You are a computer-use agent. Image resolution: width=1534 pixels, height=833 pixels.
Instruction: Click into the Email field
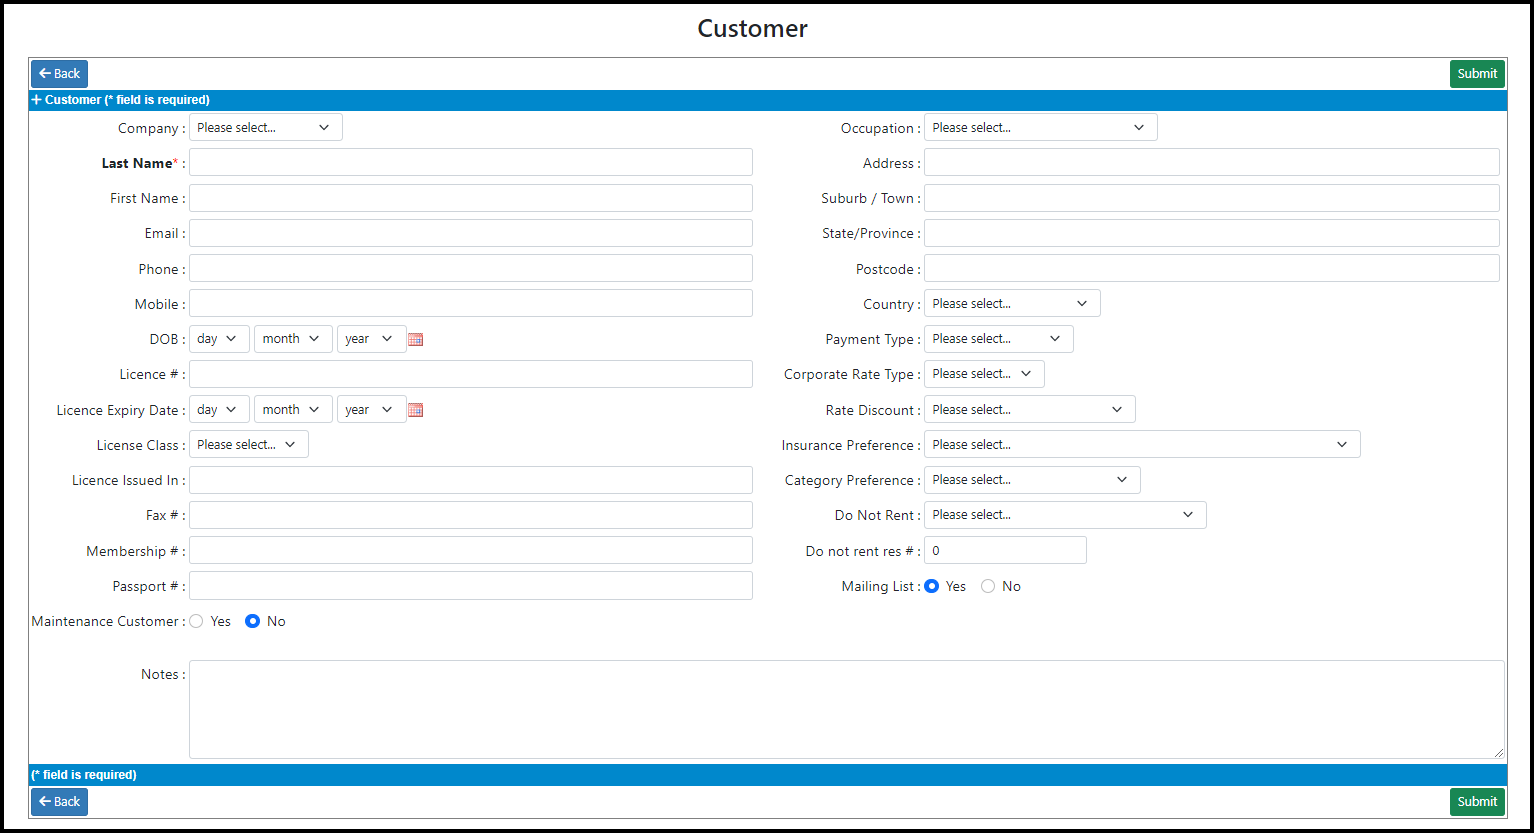471,233
